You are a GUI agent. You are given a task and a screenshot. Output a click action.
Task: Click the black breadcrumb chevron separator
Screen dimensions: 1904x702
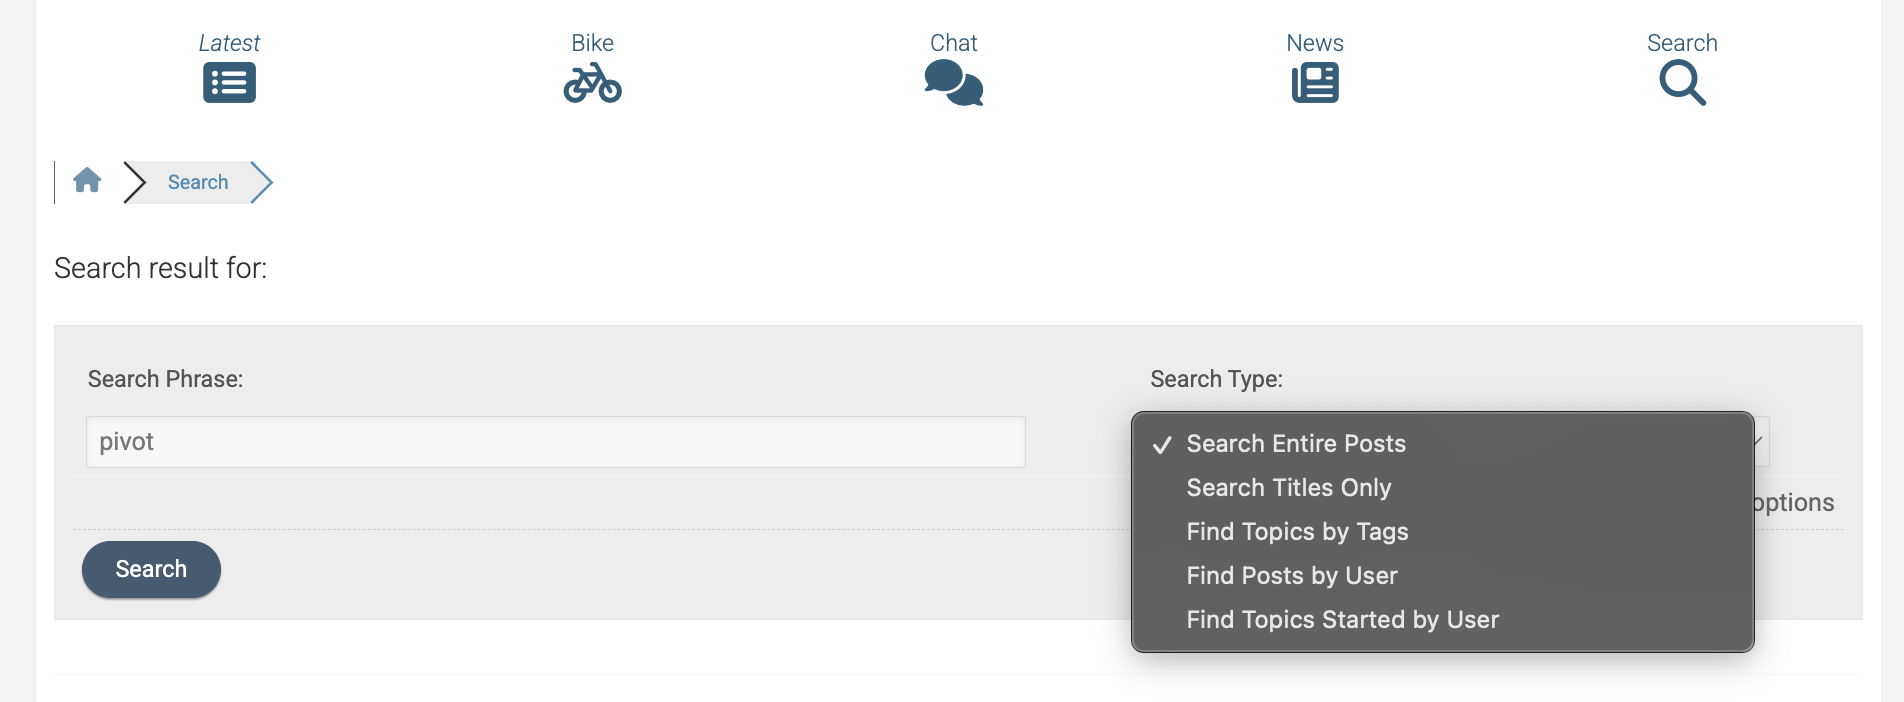point(134,182)
